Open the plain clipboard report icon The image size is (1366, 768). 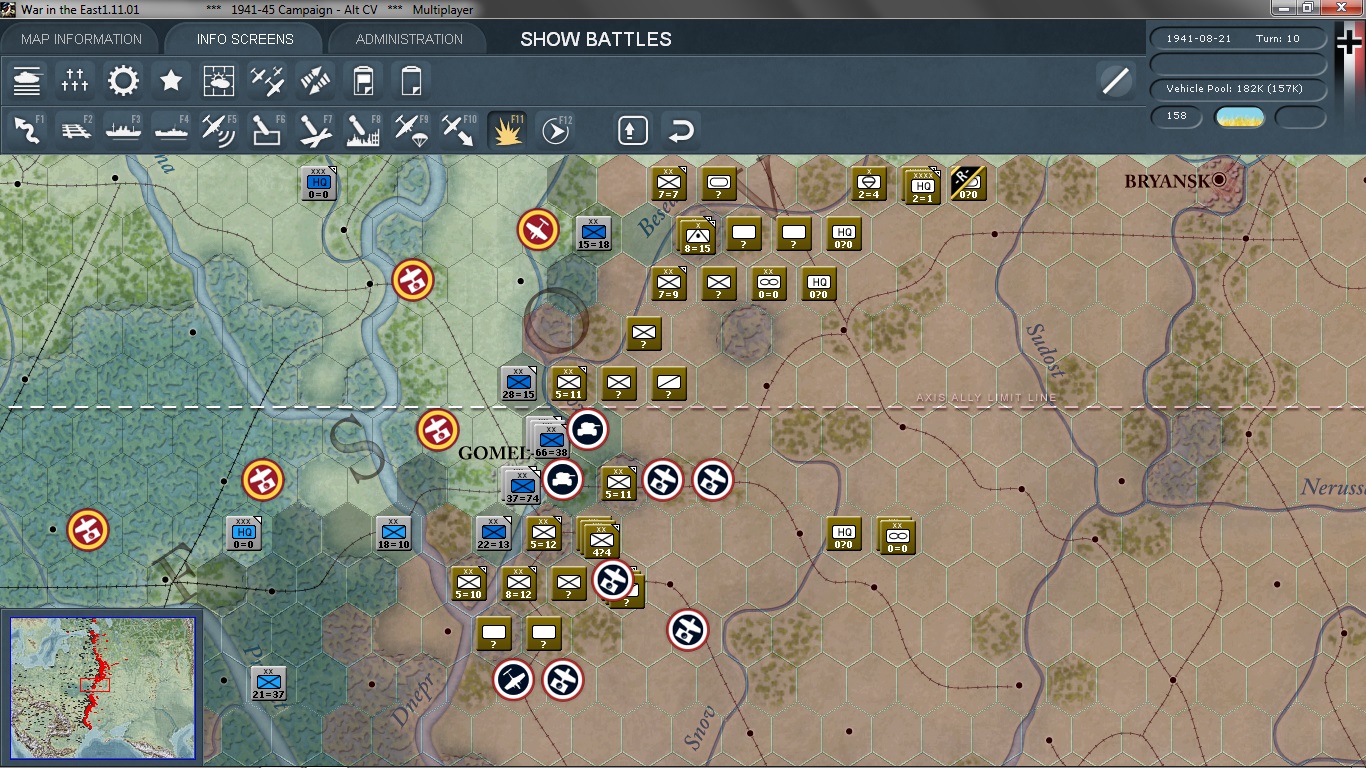tap(411, 80)
